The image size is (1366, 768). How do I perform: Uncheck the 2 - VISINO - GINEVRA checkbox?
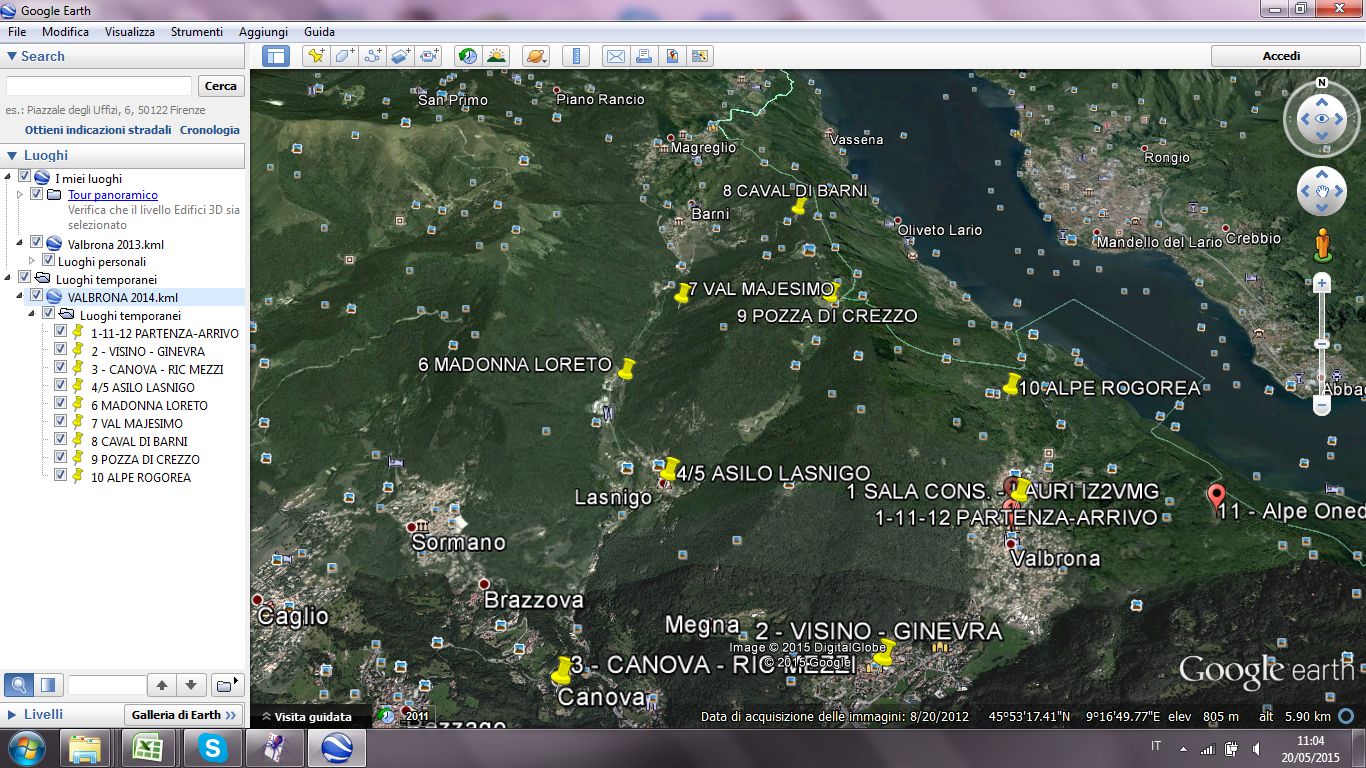point(60,351)
